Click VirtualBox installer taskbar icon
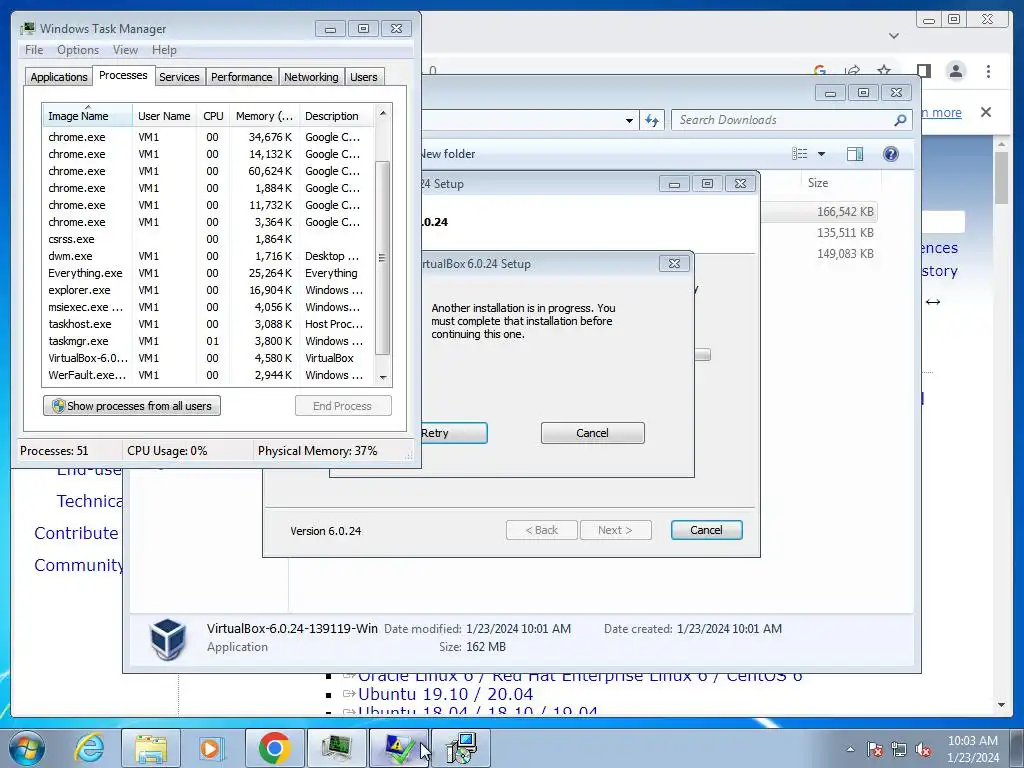 (x=461, y=748)
